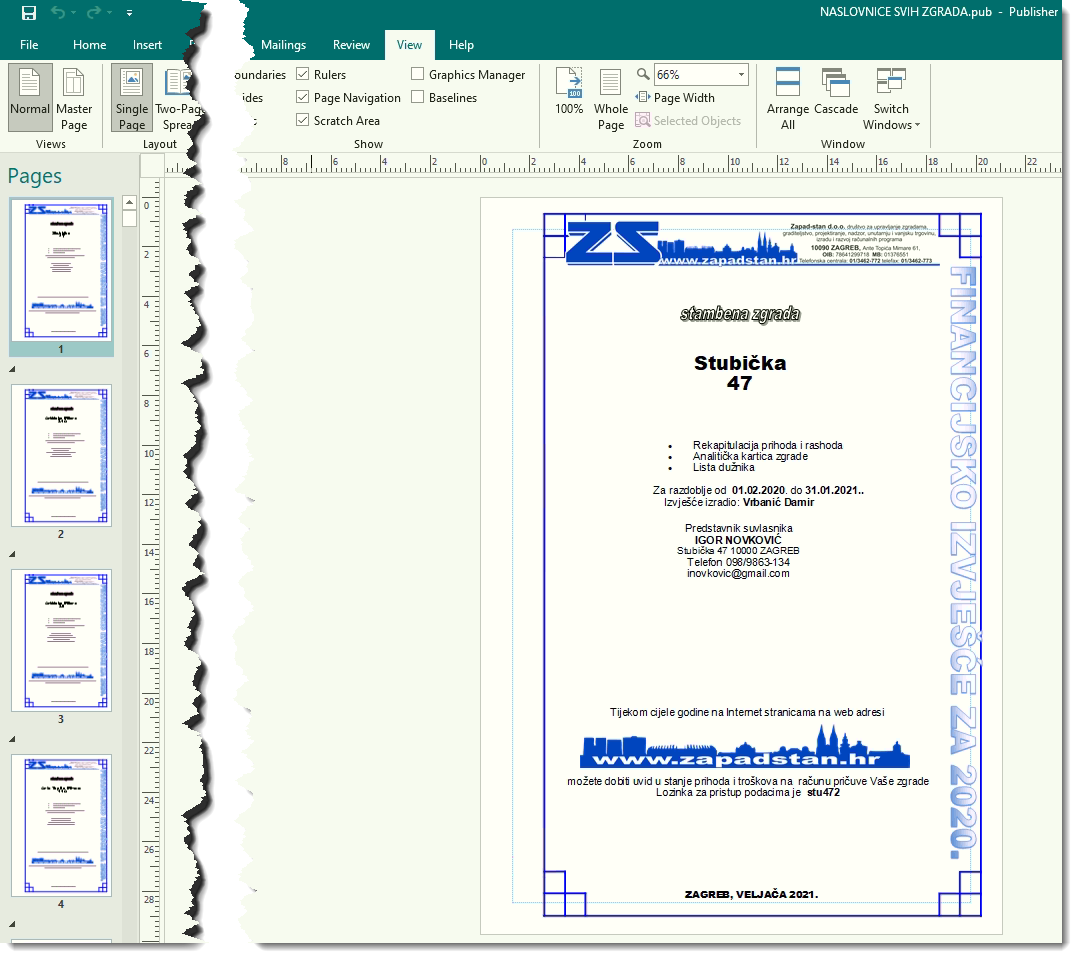Collapse the page 4 section triangle
Image resolution: width=1077 pixels, height=958 pixels.
12,924
